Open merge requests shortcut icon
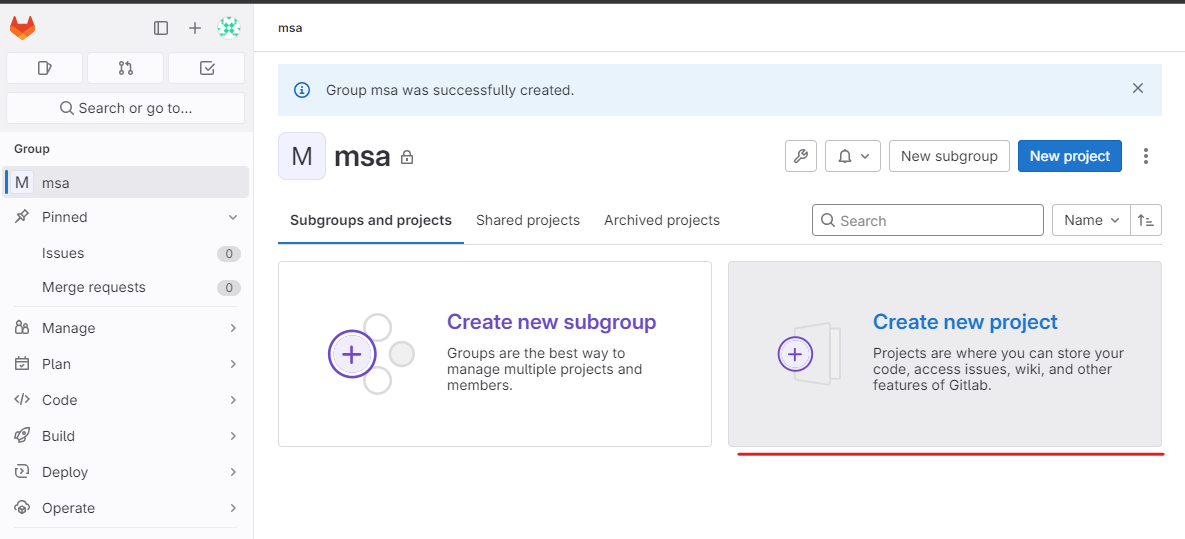 pos(125,68)
